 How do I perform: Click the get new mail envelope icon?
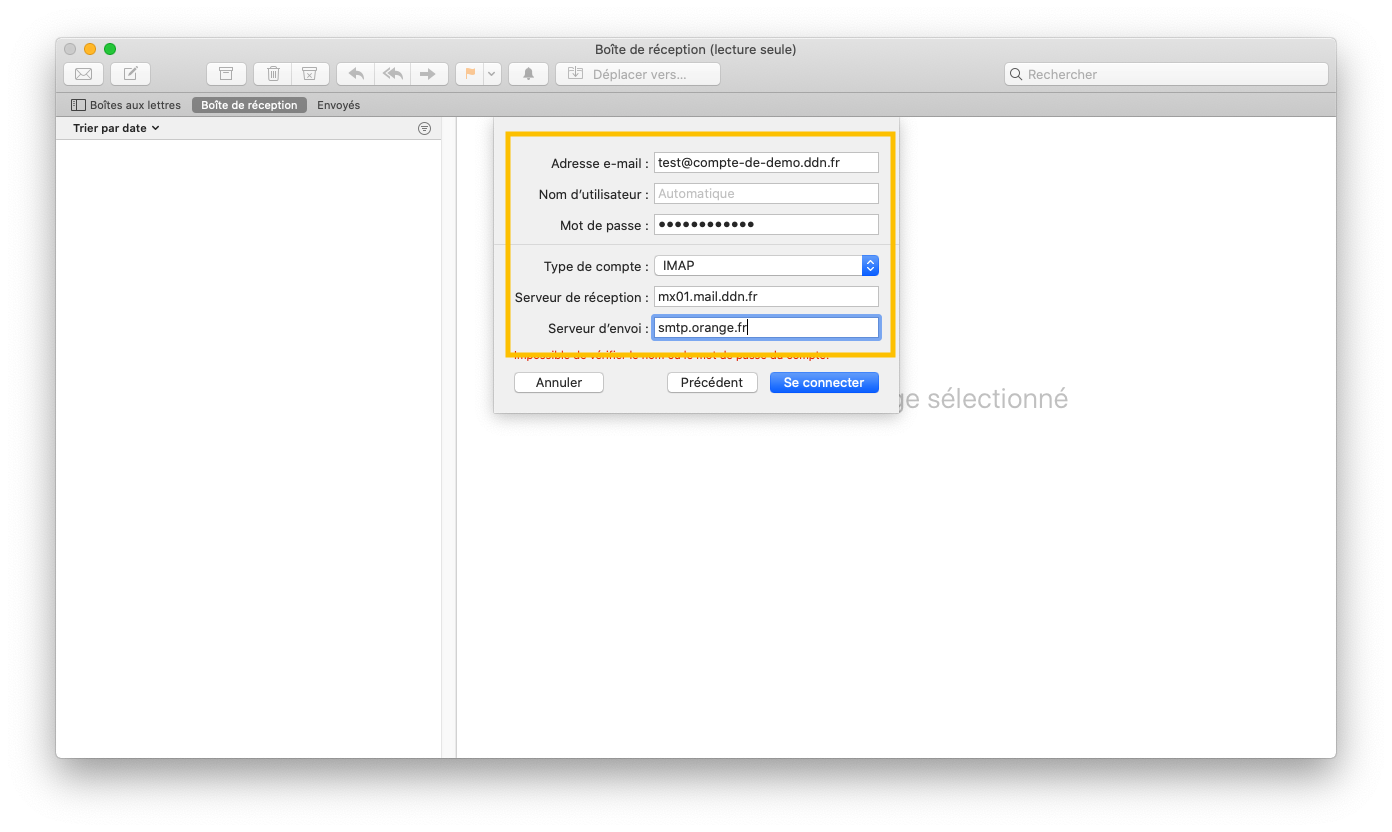(84, 74)
